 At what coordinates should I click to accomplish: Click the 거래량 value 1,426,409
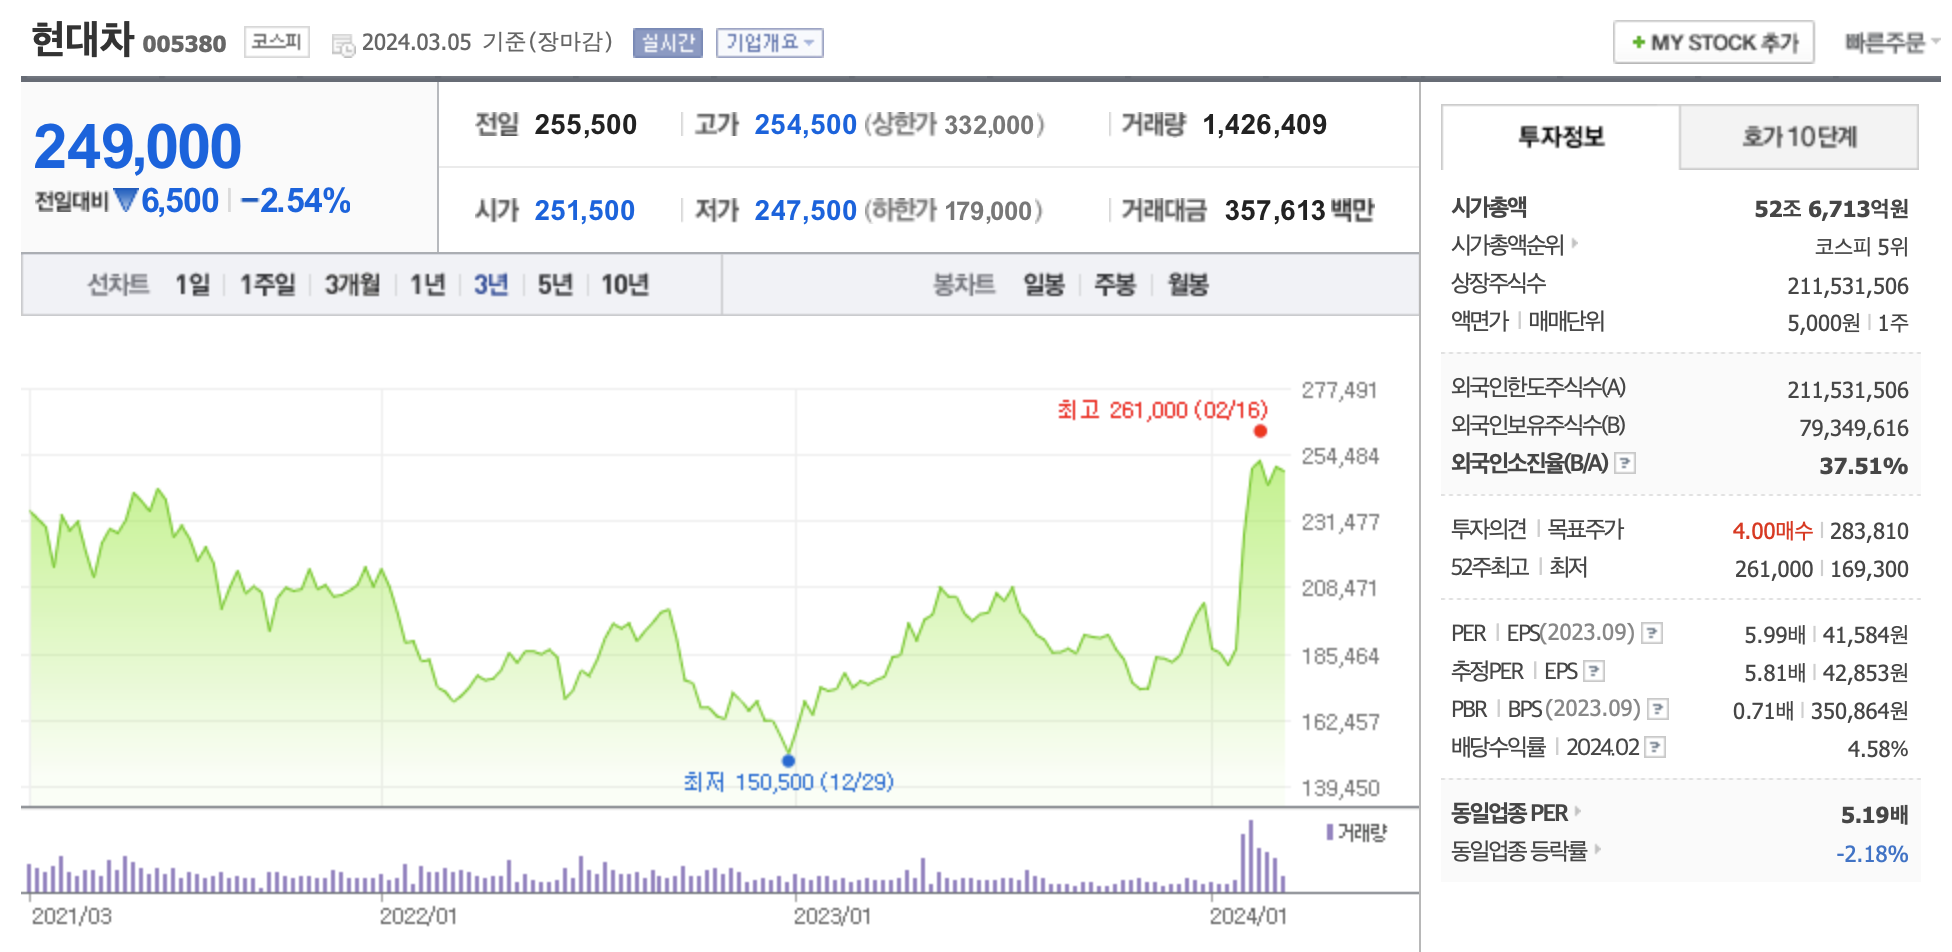(x=1264, y=125)
